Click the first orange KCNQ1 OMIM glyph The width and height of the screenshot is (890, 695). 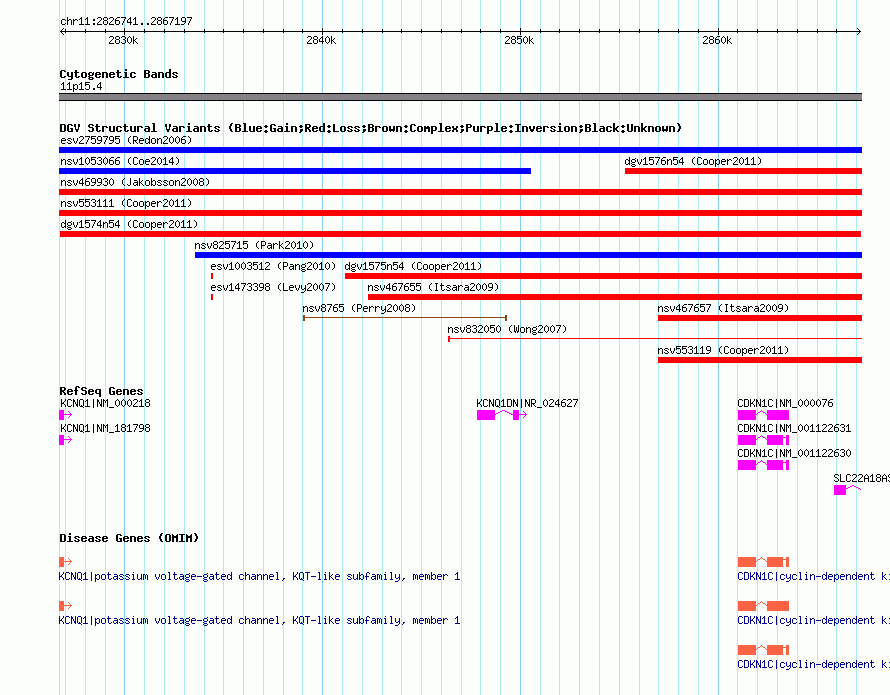65,562
